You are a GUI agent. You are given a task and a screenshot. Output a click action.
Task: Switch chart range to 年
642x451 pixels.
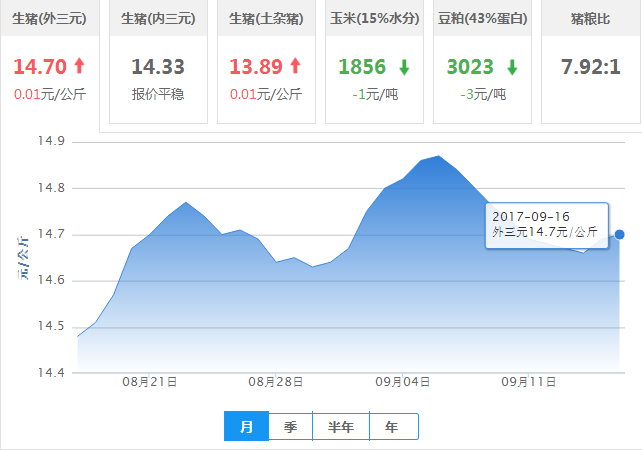click(393, 426)
